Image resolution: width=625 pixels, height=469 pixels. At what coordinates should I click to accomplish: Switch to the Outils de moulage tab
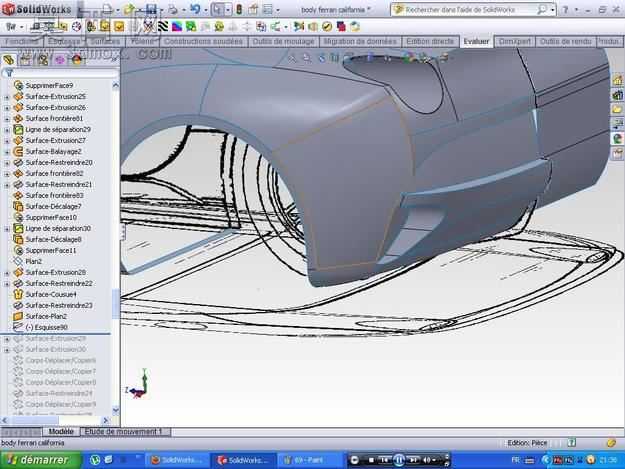(283, 41)
